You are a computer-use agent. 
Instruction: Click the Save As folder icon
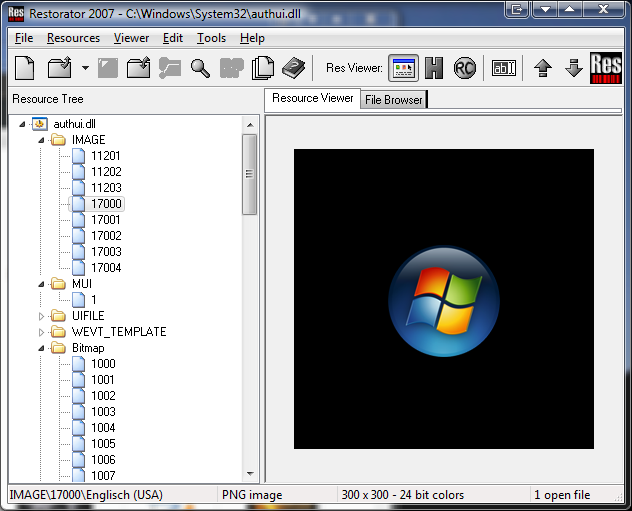(x=139, y=68)
